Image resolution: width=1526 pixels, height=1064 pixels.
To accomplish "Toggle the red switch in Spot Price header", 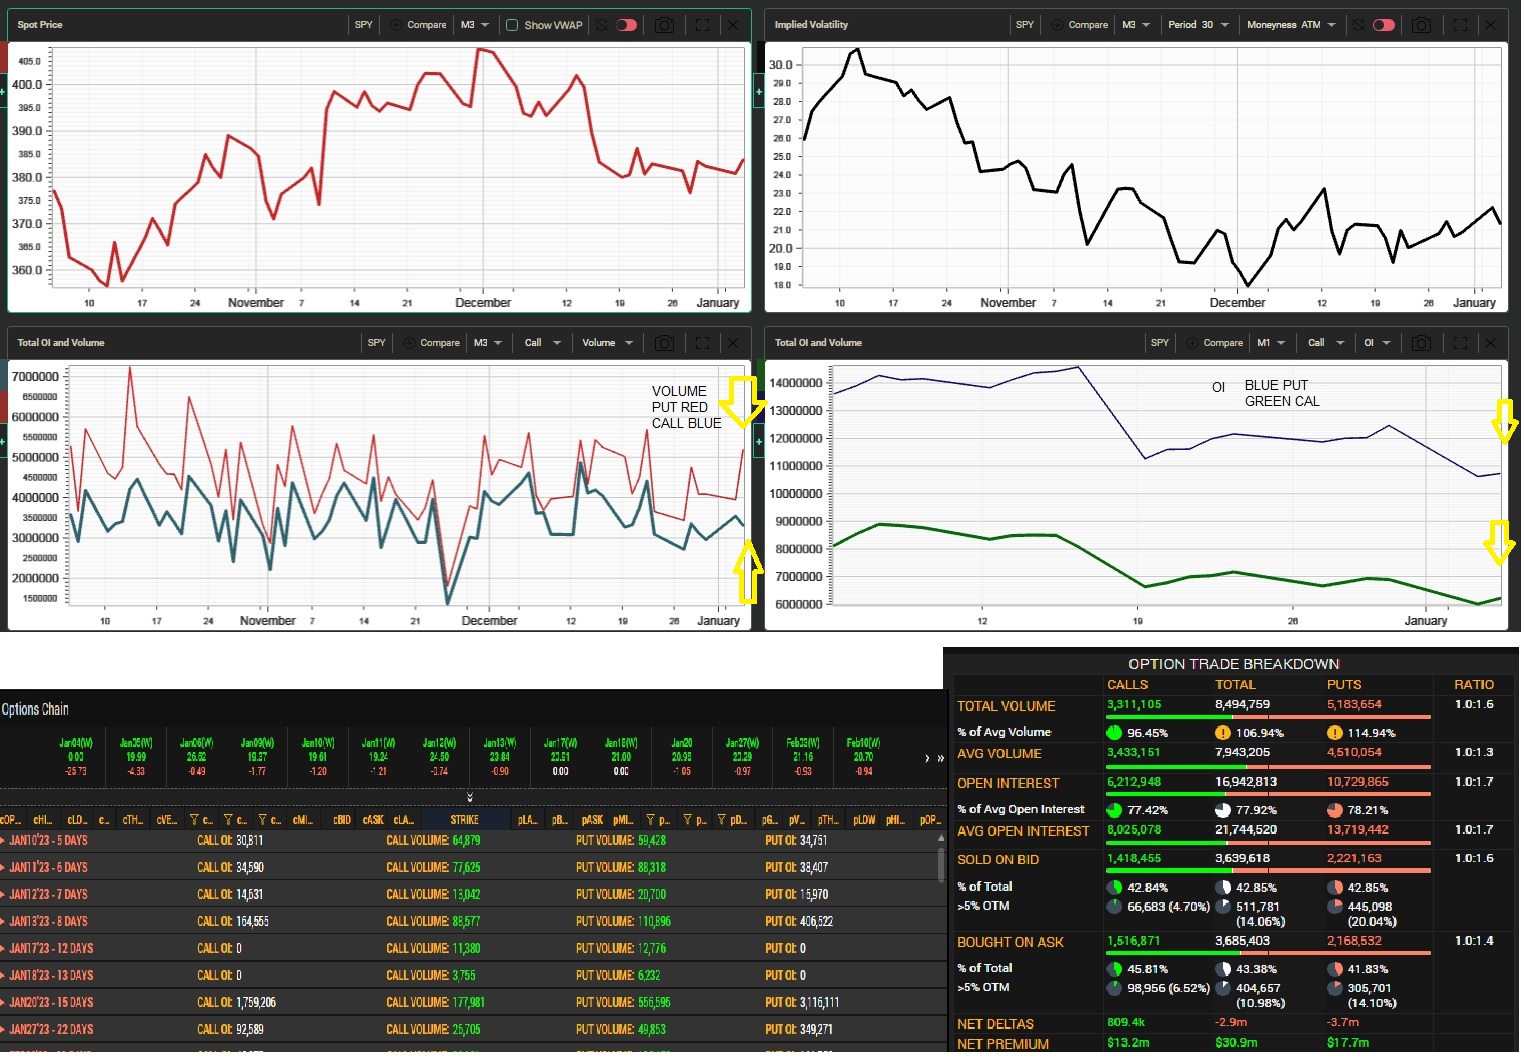I will (627, 25).
